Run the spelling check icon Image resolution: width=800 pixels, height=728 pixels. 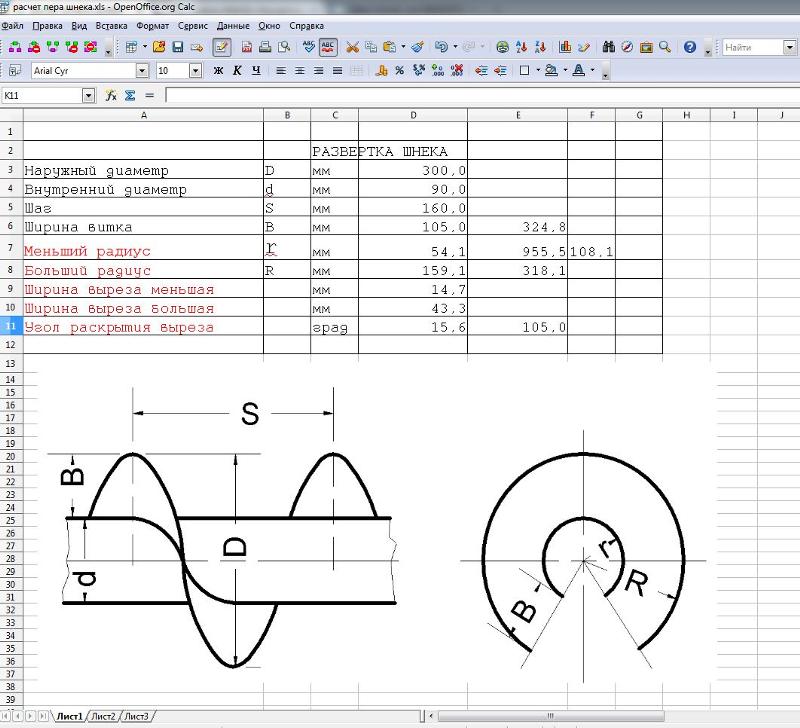(309, 47)
